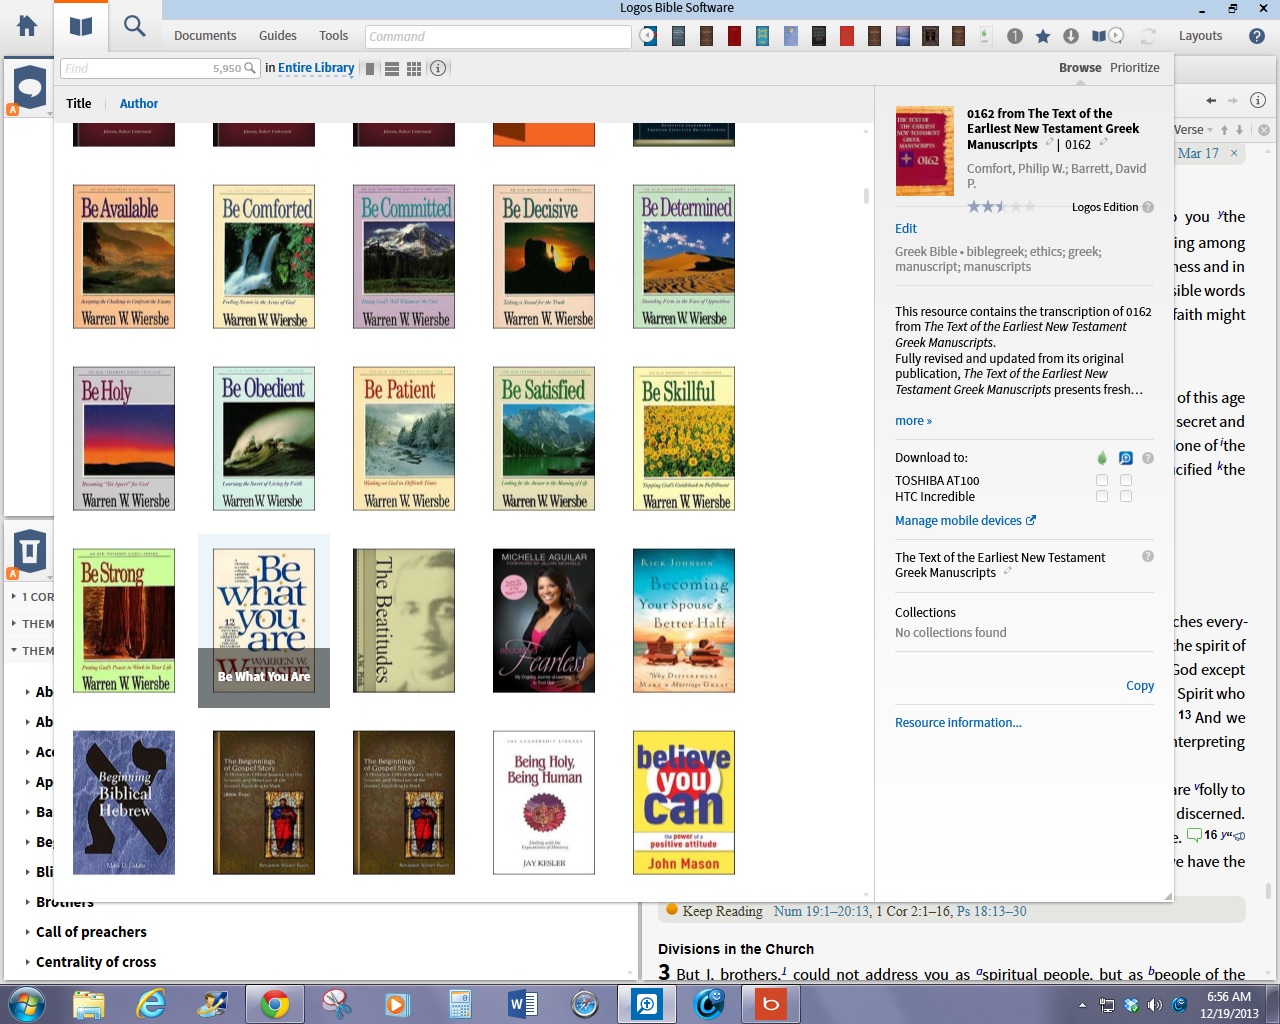This screenshot has height=1024, width=1280.
Task: Open the believe you can book cover
Action: [x=684, y=803]
